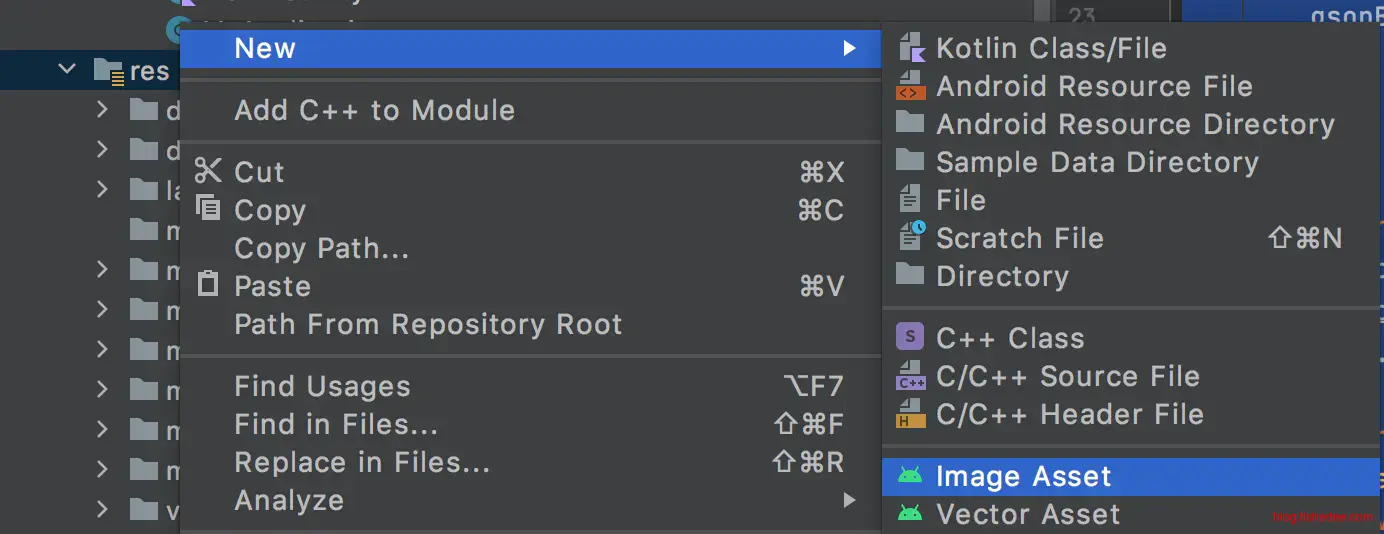The width and height of the screenshot is (1384, 534).
Task: Click the C/C++ Header File icon
Action: coord(910,414)
